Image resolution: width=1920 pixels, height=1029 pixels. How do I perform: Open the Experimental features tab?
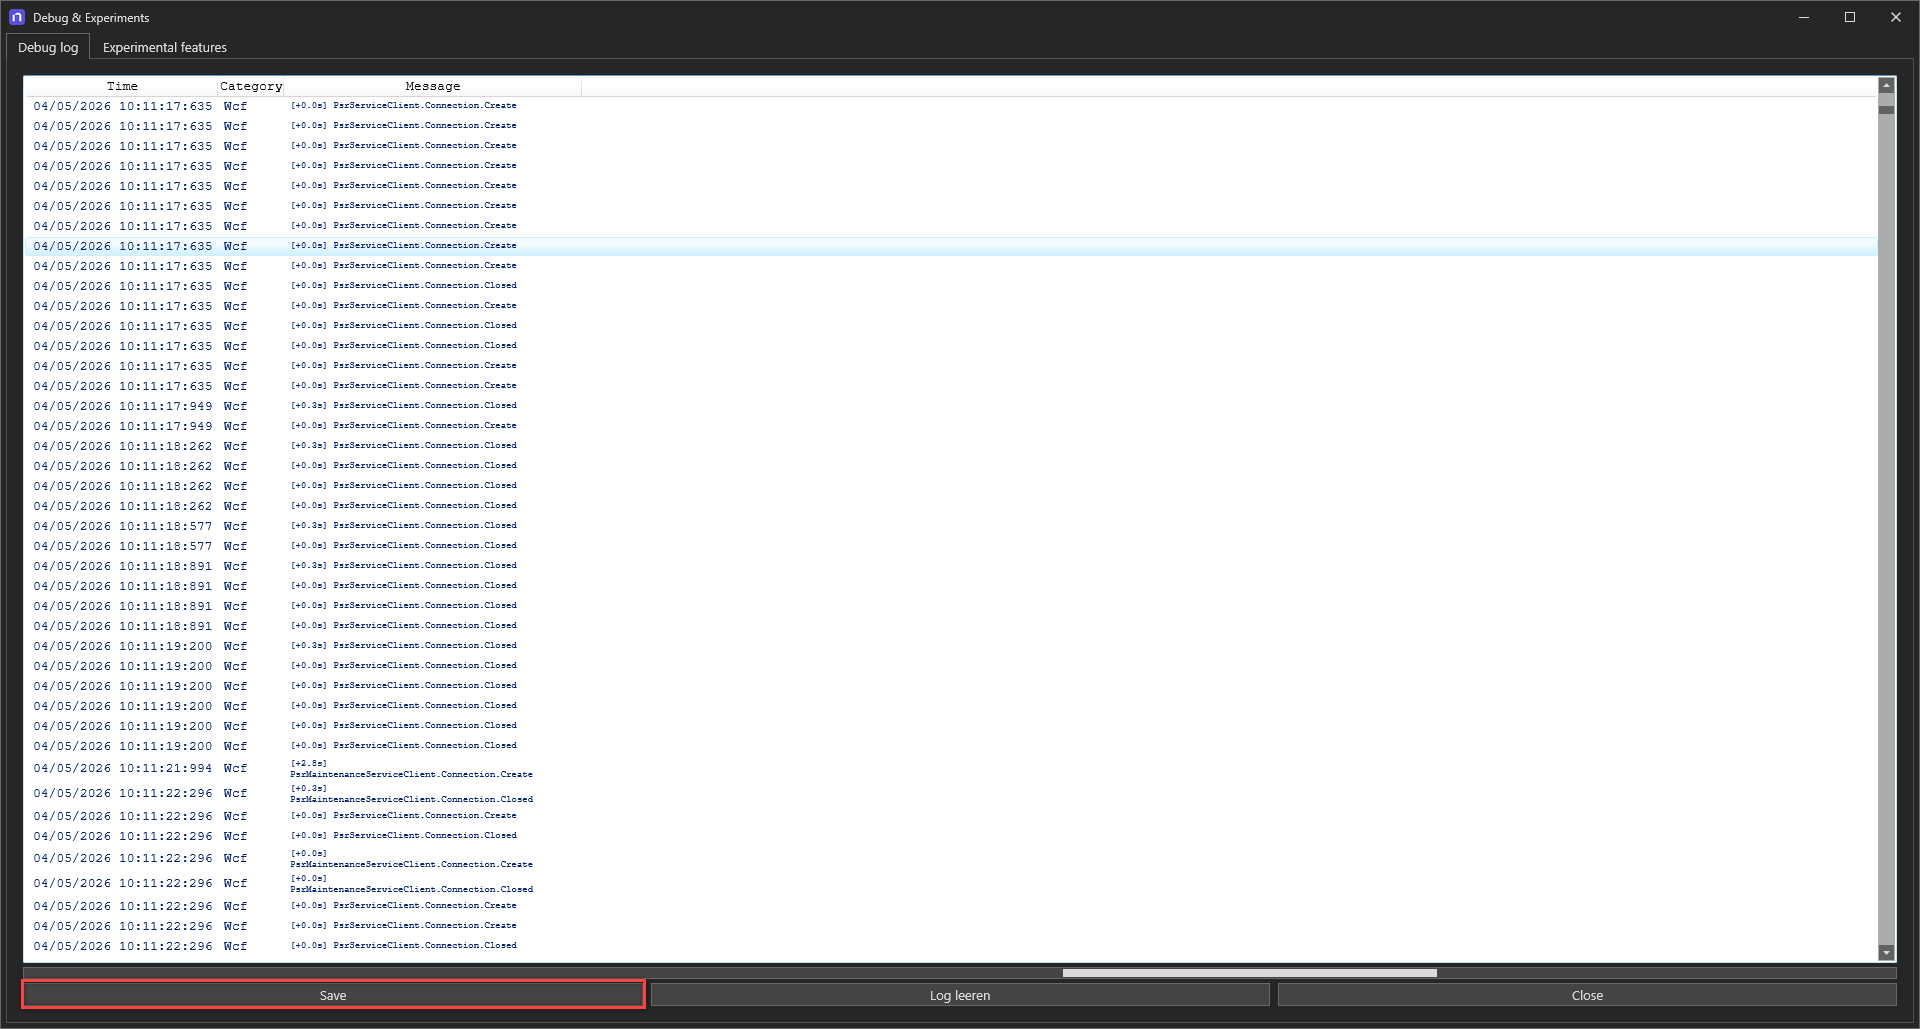[x=165, y=47]
